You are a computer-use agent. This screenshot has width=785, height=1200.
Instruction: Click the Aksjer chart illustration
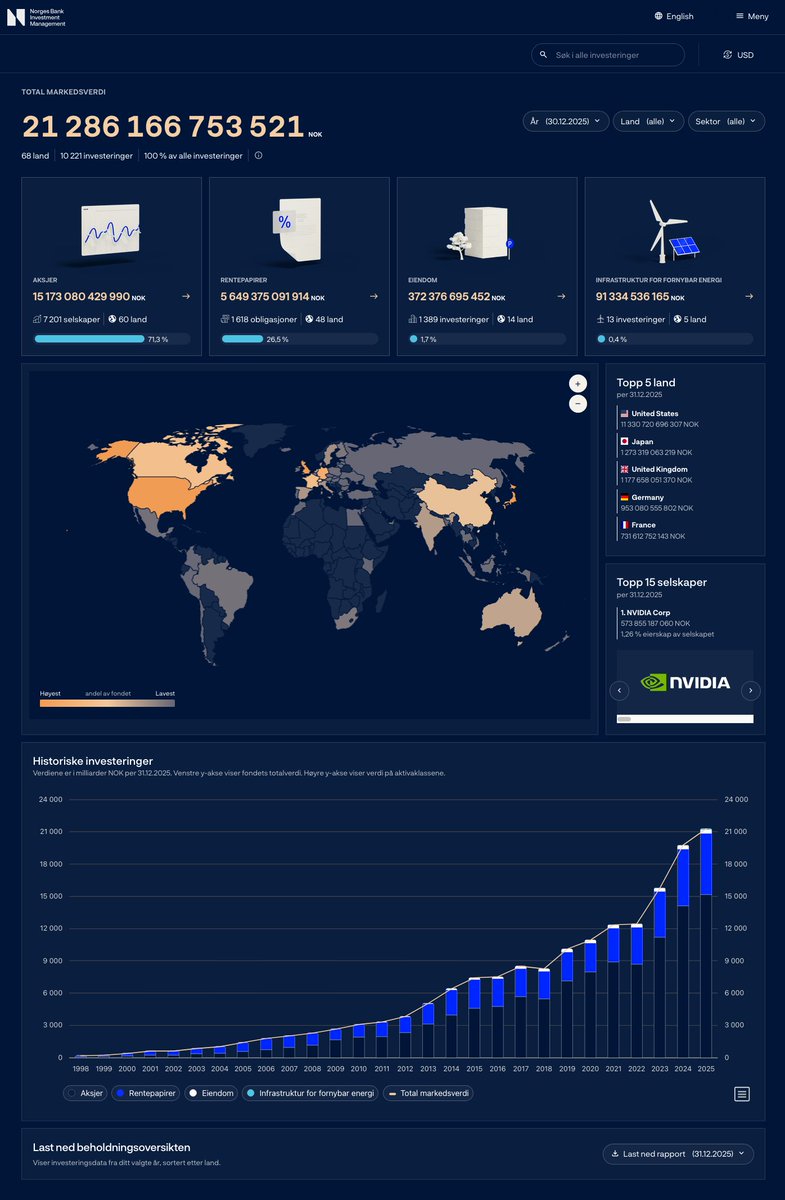(111, 231)
